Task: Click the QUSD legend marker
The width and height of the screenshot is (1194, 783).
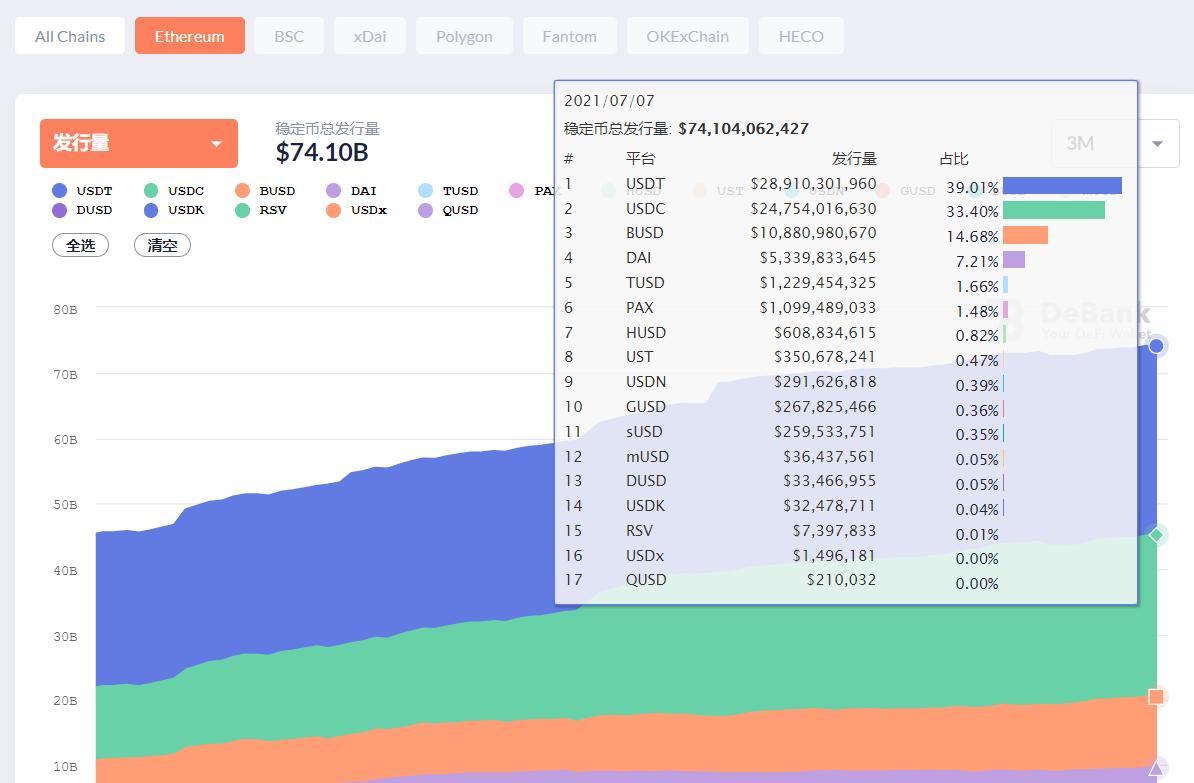Action: pyautogui.click(x=426, y=210)
